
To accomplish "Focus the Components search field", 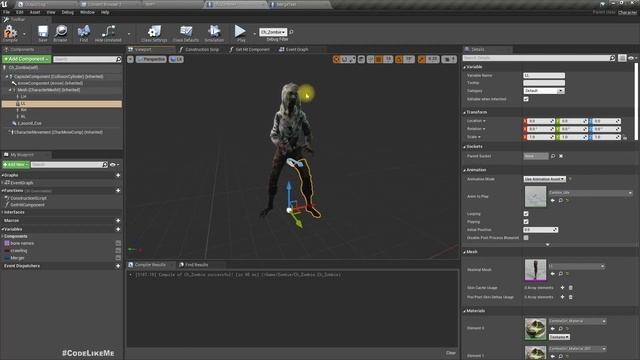I will click(x=85, y=59).
